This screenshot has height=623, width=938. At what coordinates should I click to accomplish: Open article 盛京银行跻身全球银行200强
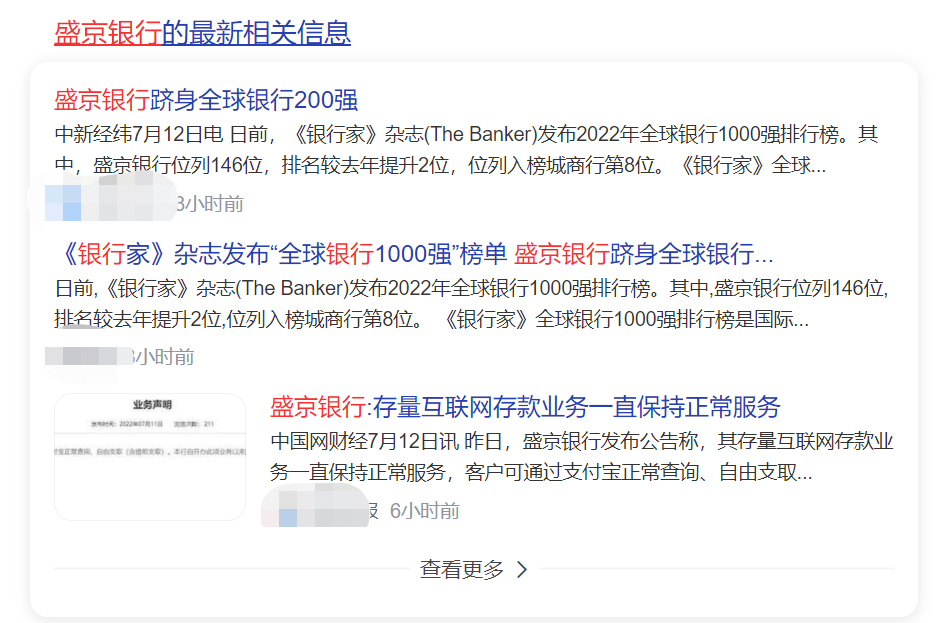206,100
